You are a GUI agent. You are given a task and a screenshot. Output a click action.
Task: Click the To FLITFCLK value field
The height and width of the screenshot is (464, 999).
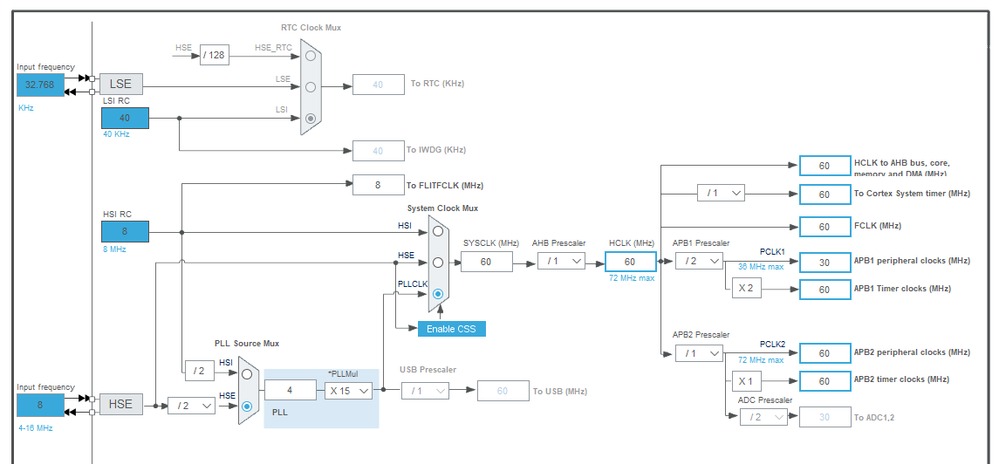(378, 185)
